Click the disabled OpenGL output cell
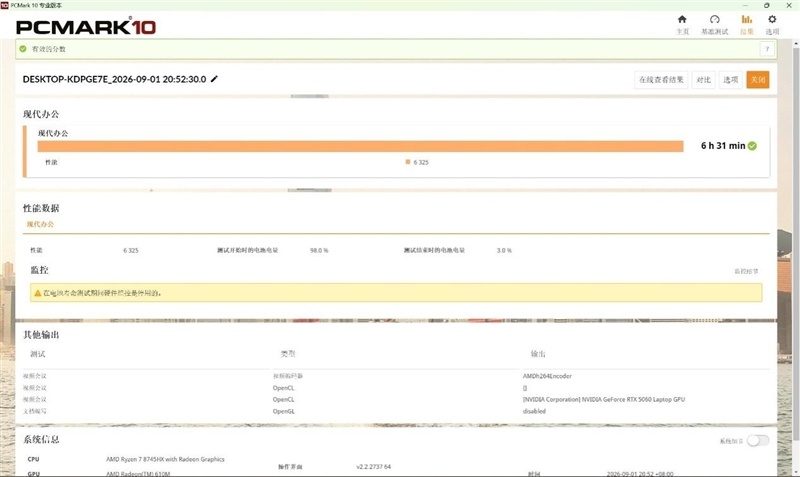800x477 pixels. (x=534, y=411)
